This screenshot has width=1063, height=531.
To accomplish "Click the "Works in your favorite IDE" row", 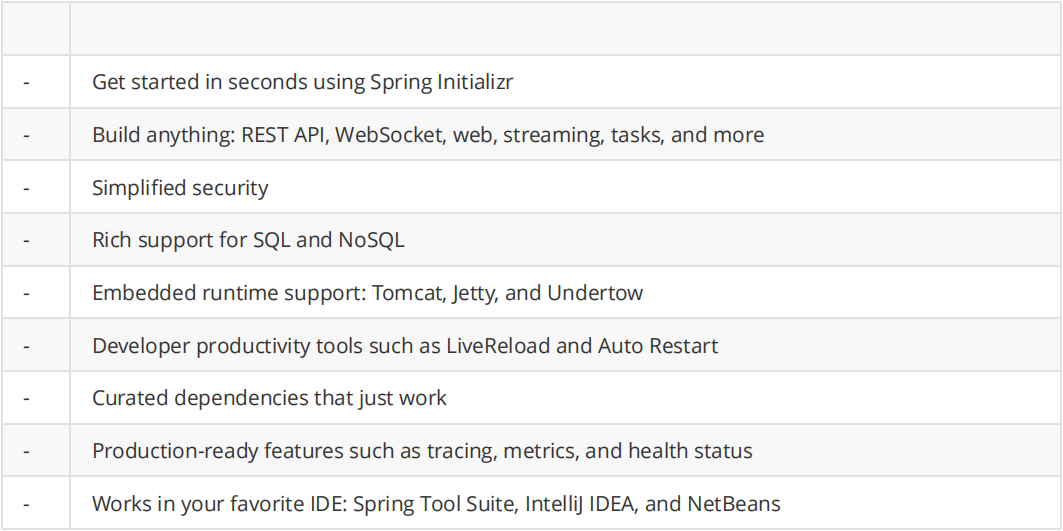I will point(532,504).
